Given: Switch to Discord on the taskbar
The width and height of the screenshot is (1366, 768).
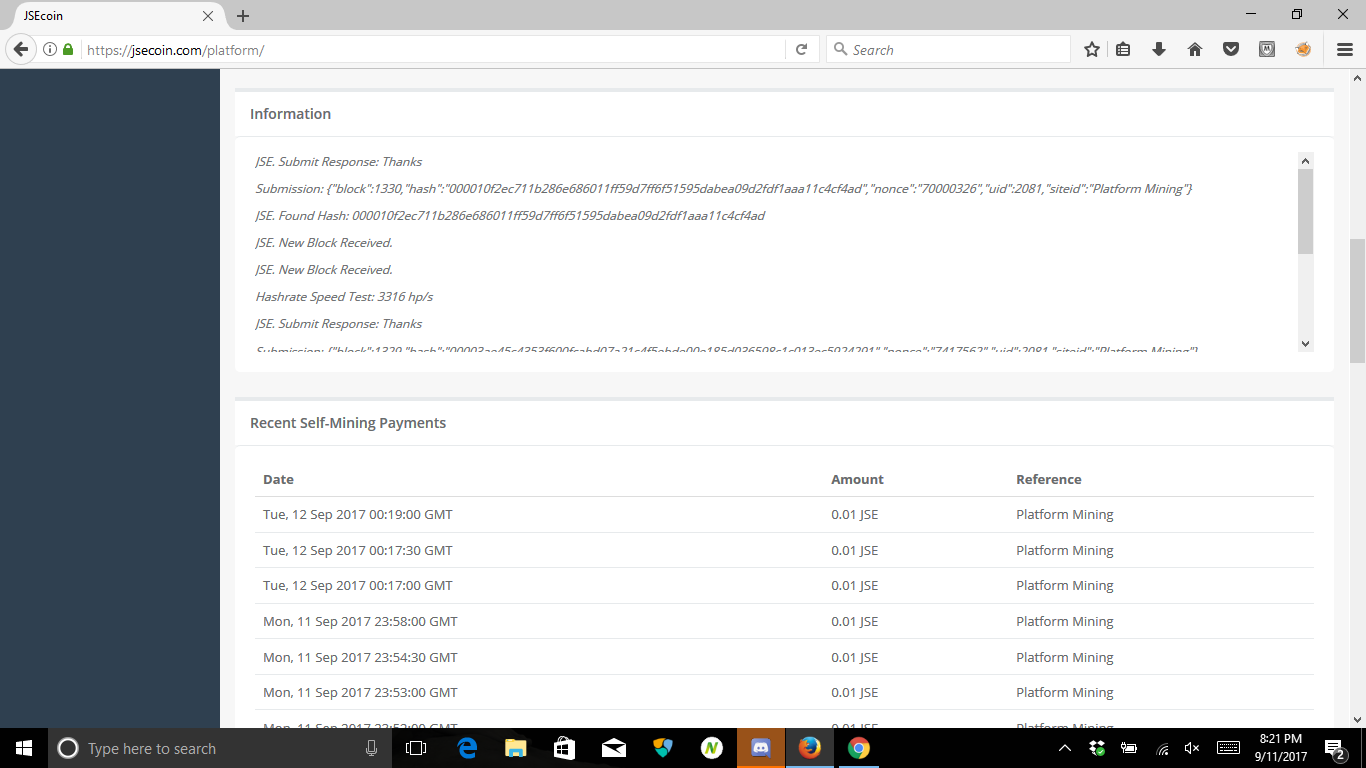Looking at the screenshot, I should coord(761,748).
